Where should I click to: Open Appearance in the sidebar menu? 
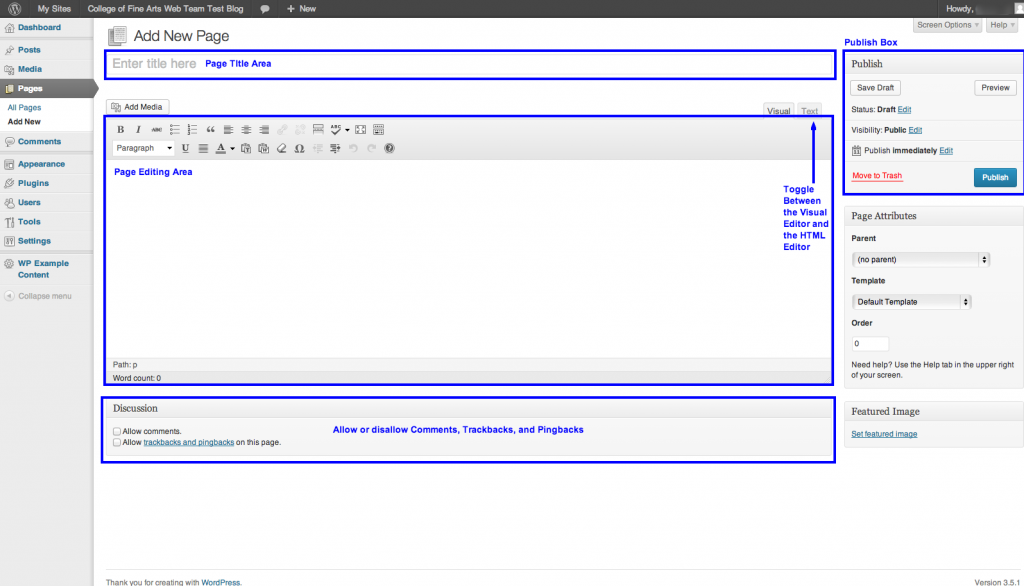click(41, 164)
